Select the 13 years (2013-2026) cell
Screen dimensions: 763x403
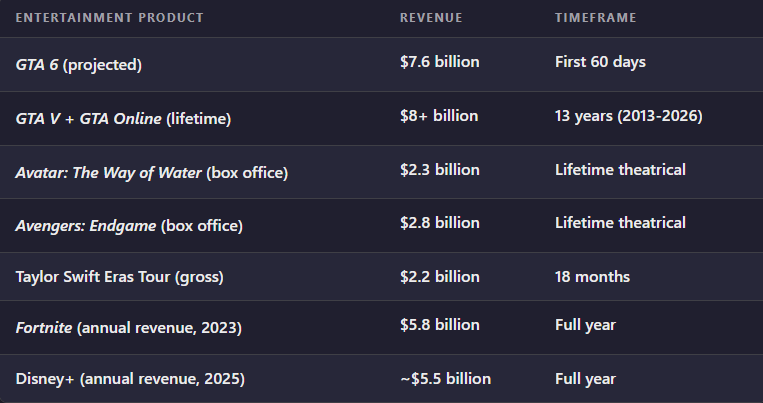(629, 116)
